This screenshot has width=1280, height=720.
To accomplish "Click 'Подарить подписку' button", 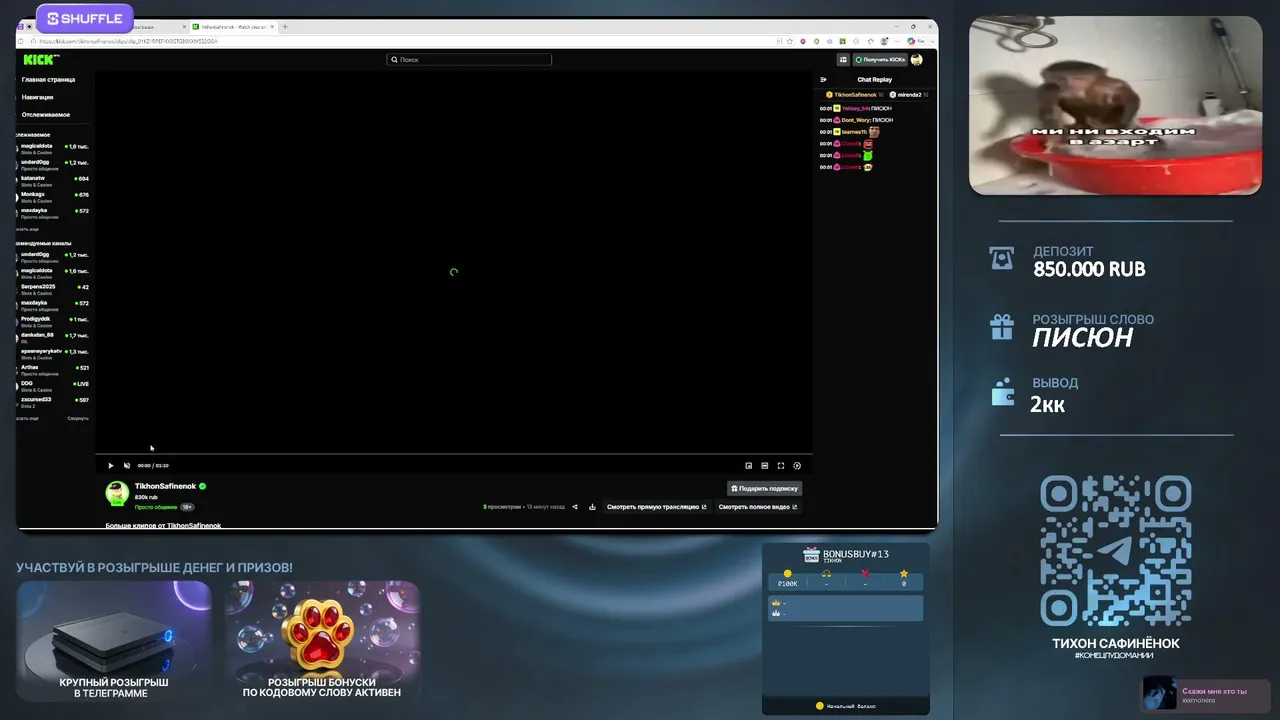I will [764, 489].
